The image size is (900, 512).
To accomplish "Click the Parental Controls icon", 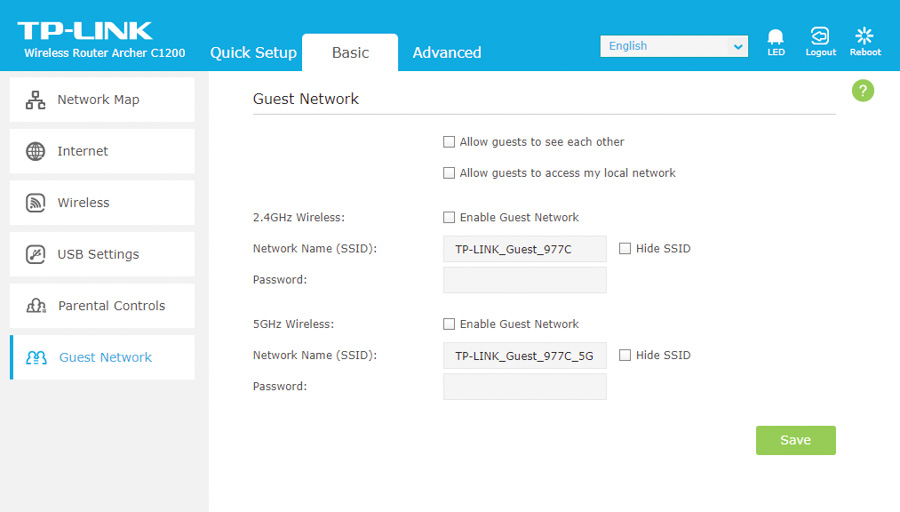I will click(36, 306).
